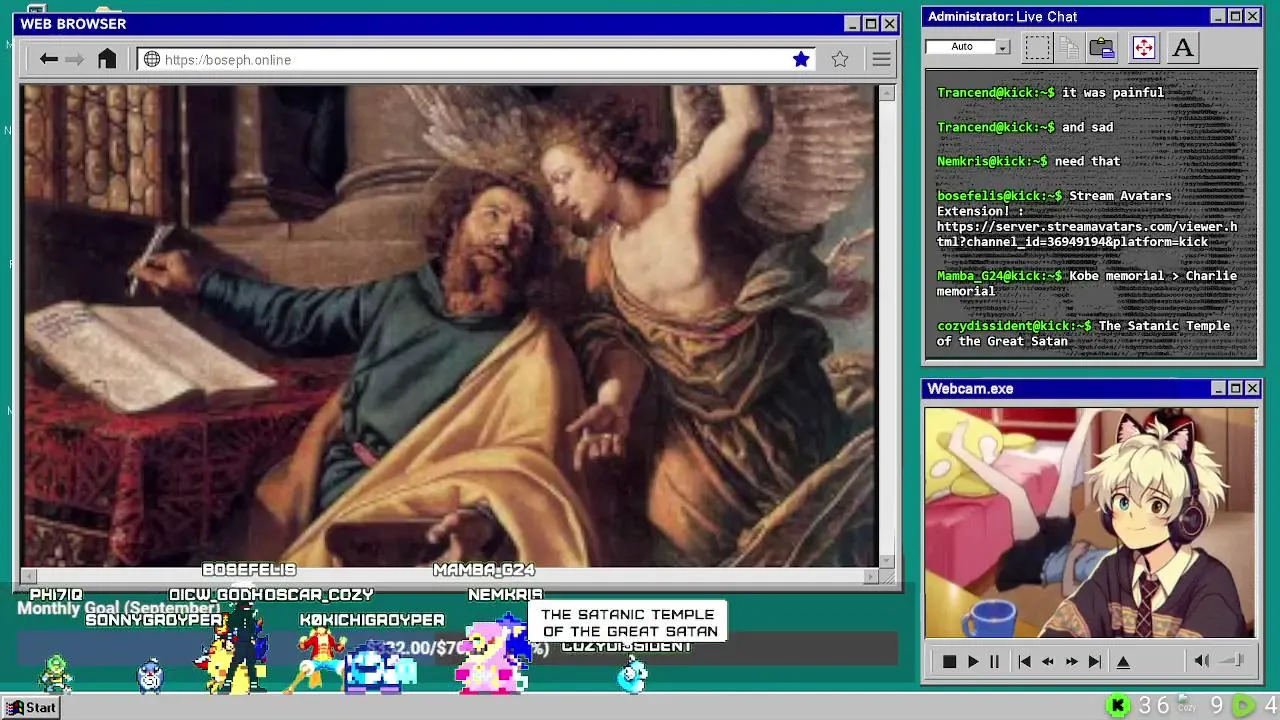Click the boseph.online address field

[476, 60]
